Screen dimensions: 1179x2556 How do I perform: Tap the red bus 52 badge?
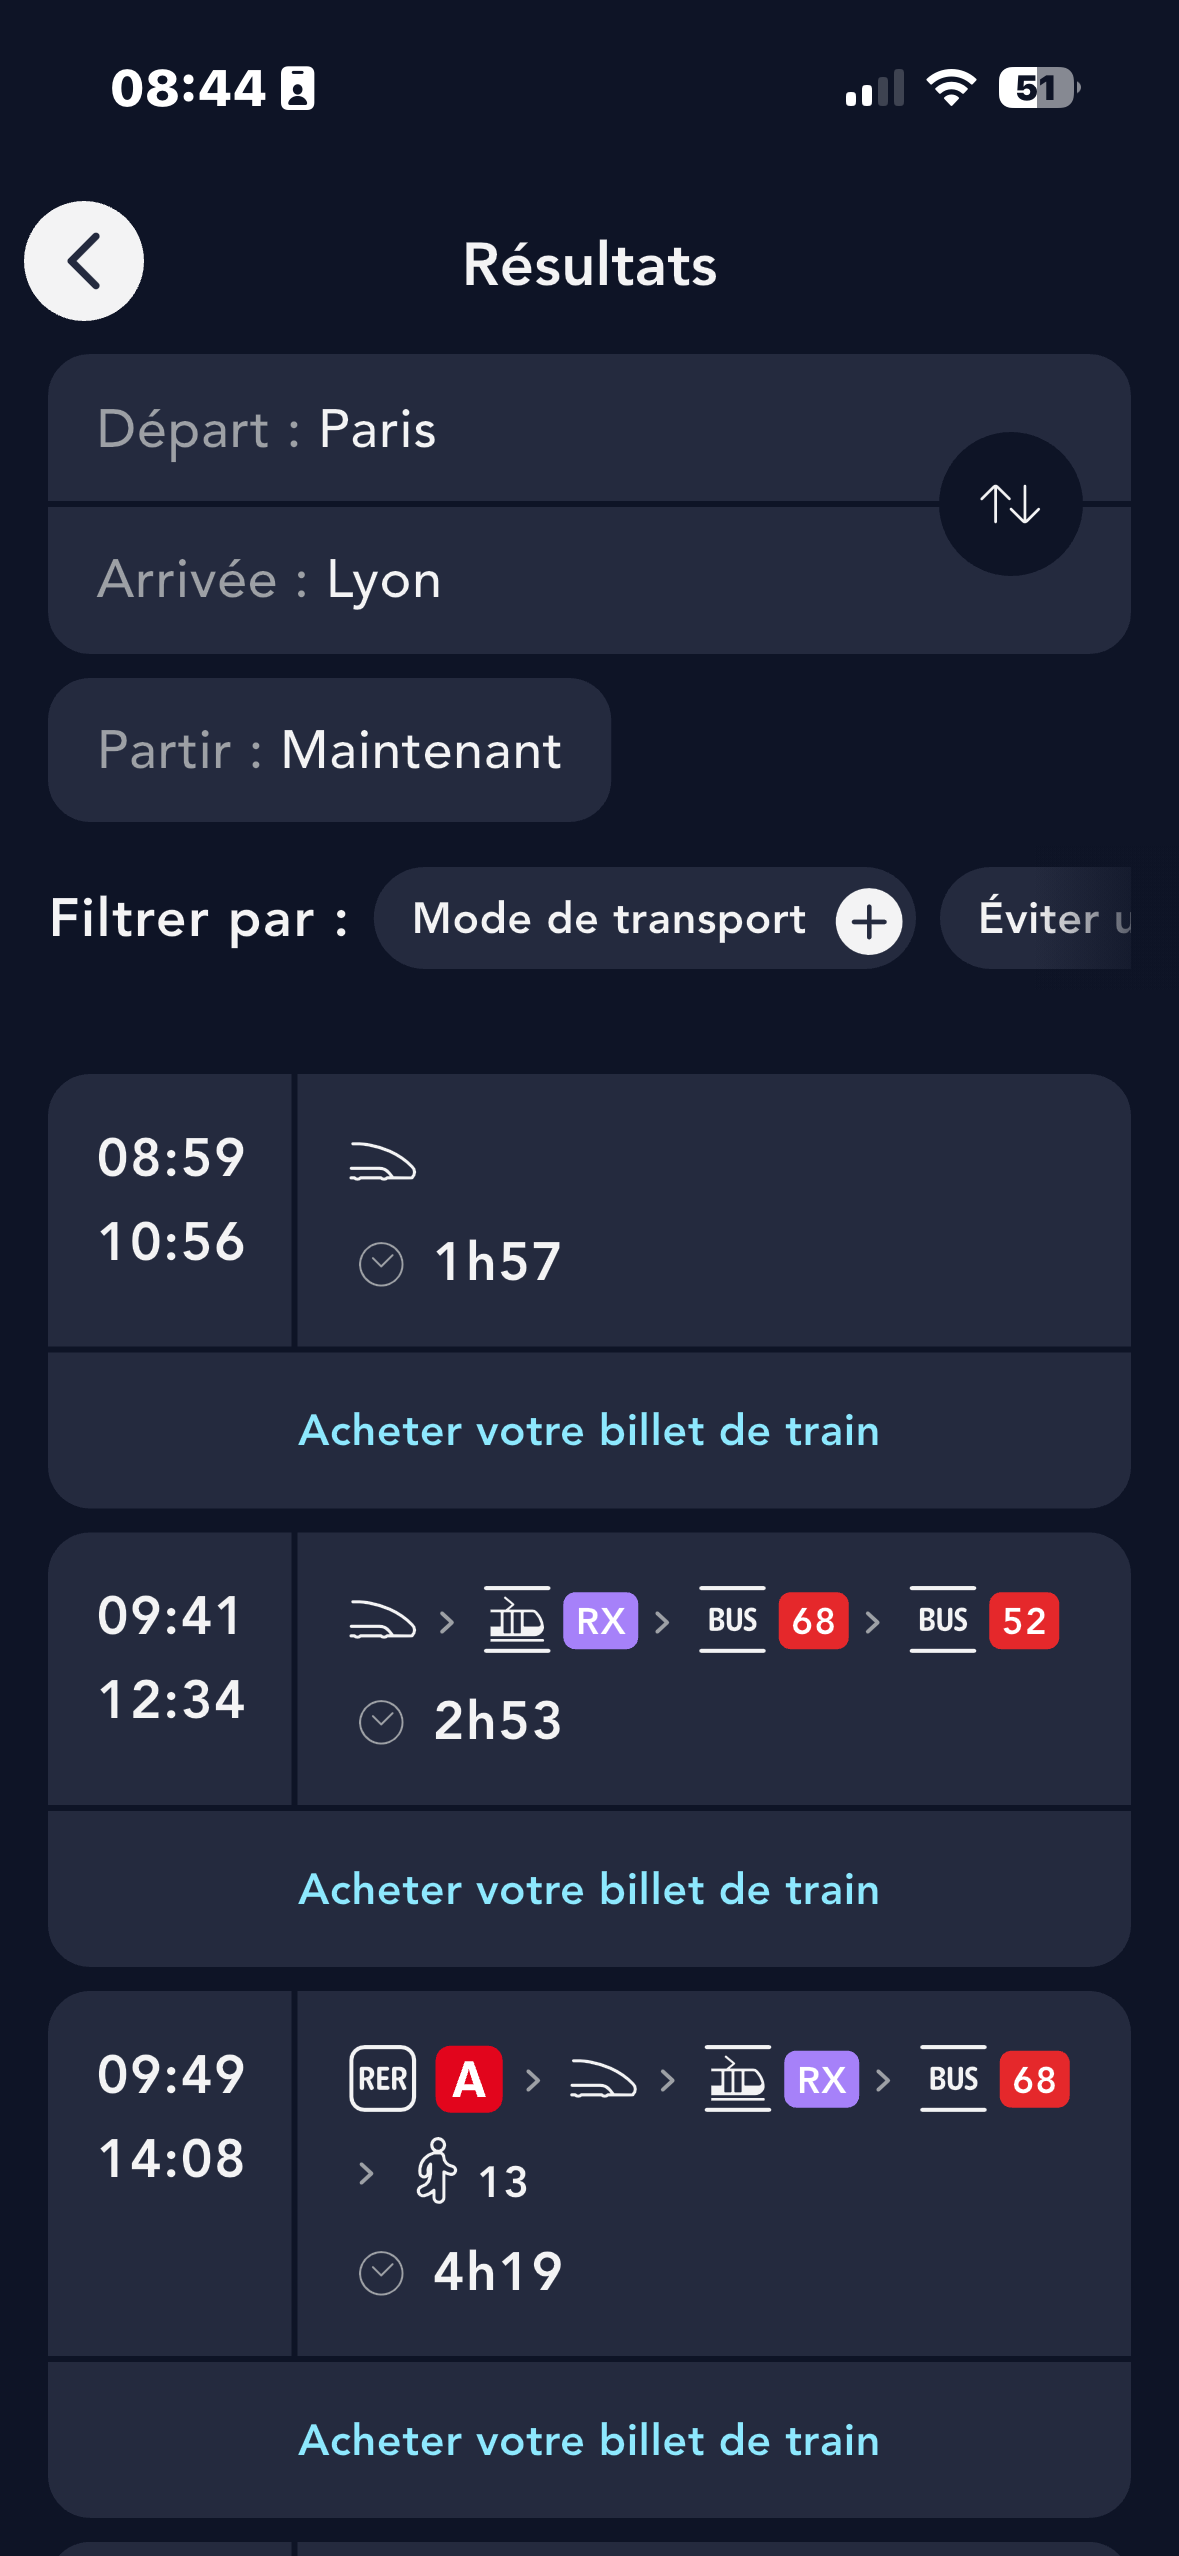1023,1620
